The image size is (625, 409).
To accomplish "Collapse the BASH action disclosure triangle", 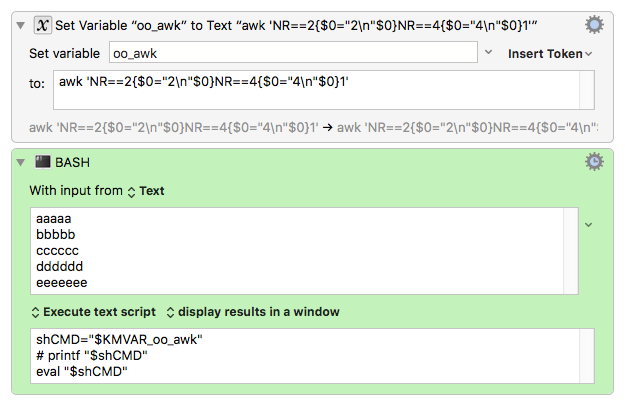I will tap(20, 161).
